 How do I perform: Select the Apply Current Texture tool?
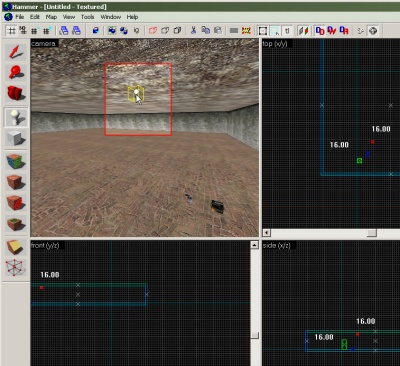(x=15, y=182)
